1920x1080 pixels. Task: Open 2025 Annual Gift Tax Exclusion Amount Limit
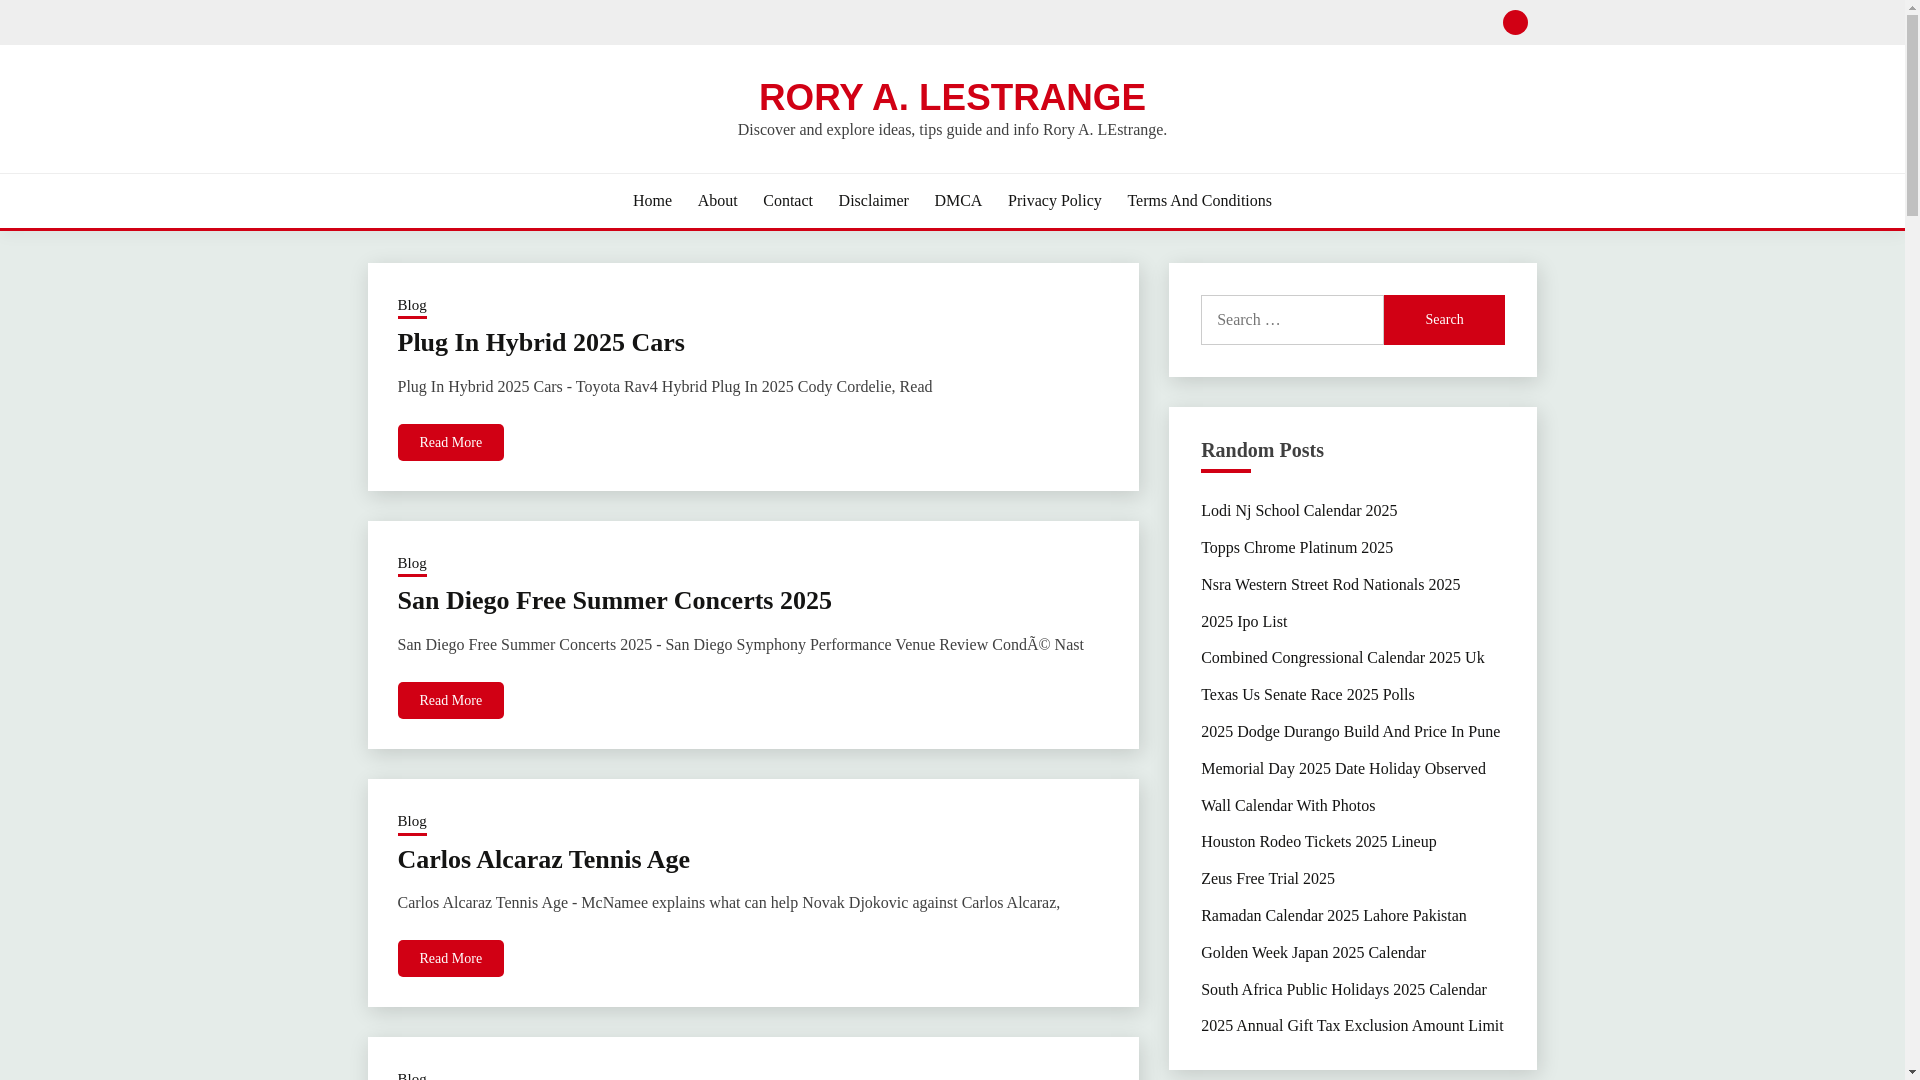pyautogui.click(x=1352, y=1026)
